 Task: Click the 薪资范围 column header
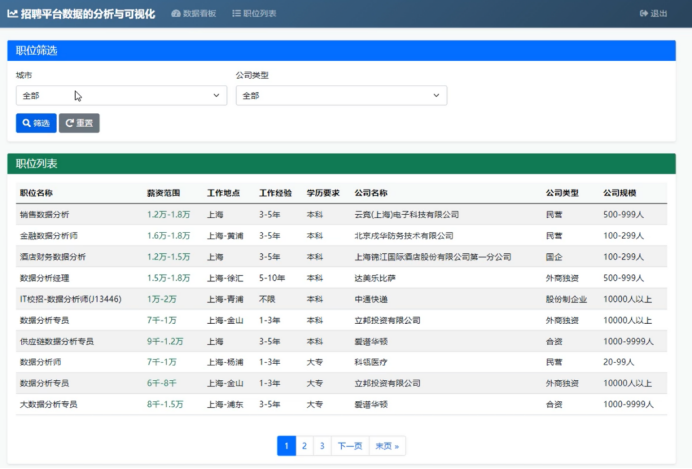(163, 193)
